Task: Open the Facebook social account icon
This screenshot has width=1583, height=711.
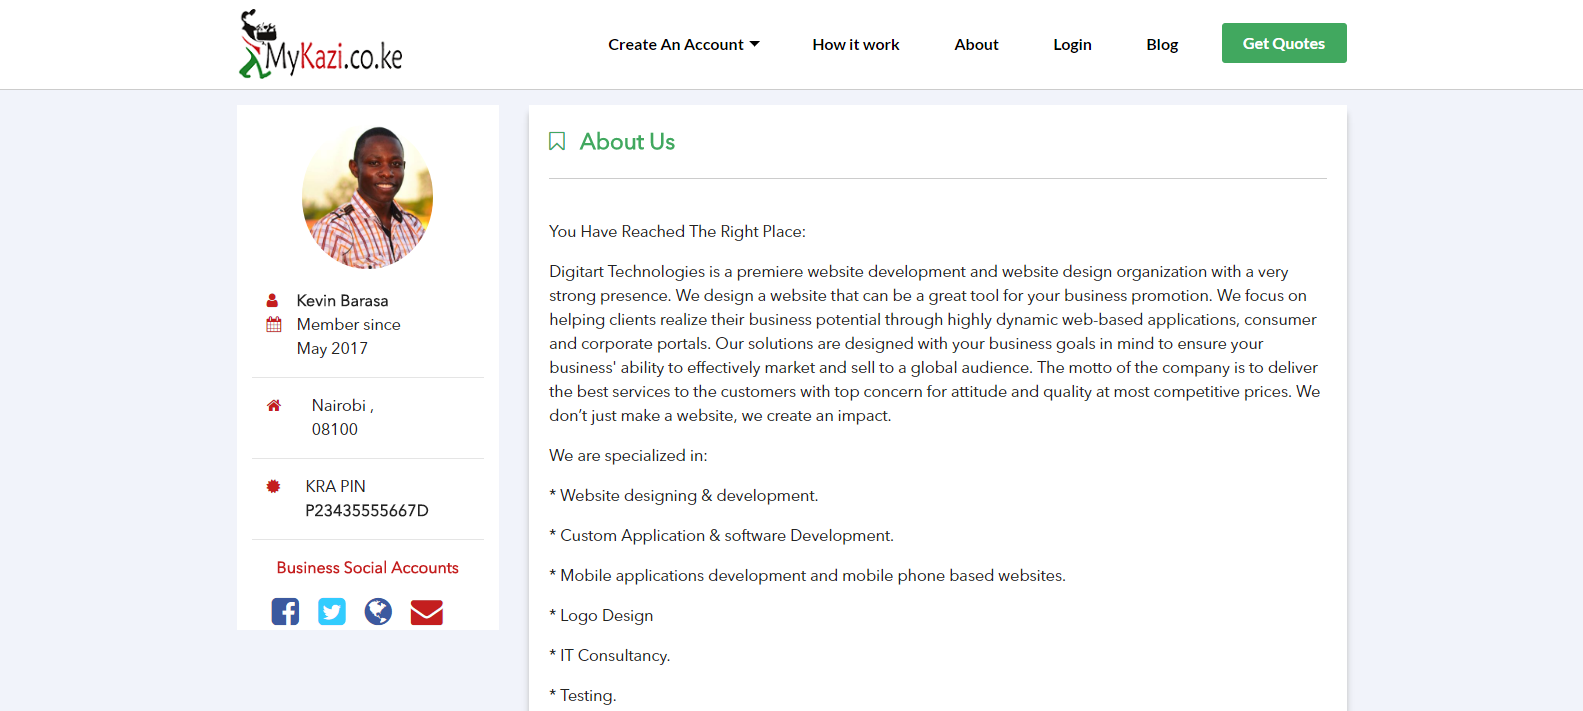Action: pyautogui.click(x=285, y=611)
